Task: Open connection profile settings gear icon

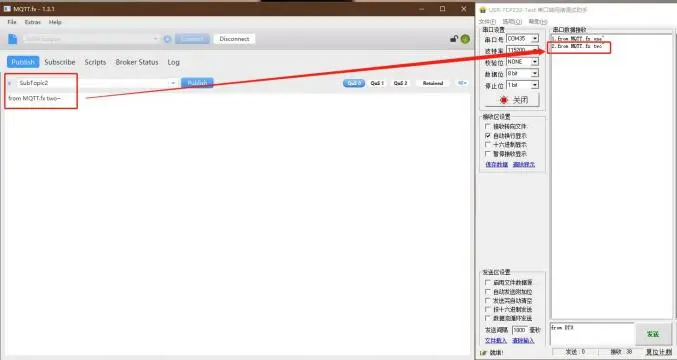Action: pos(167,39)
